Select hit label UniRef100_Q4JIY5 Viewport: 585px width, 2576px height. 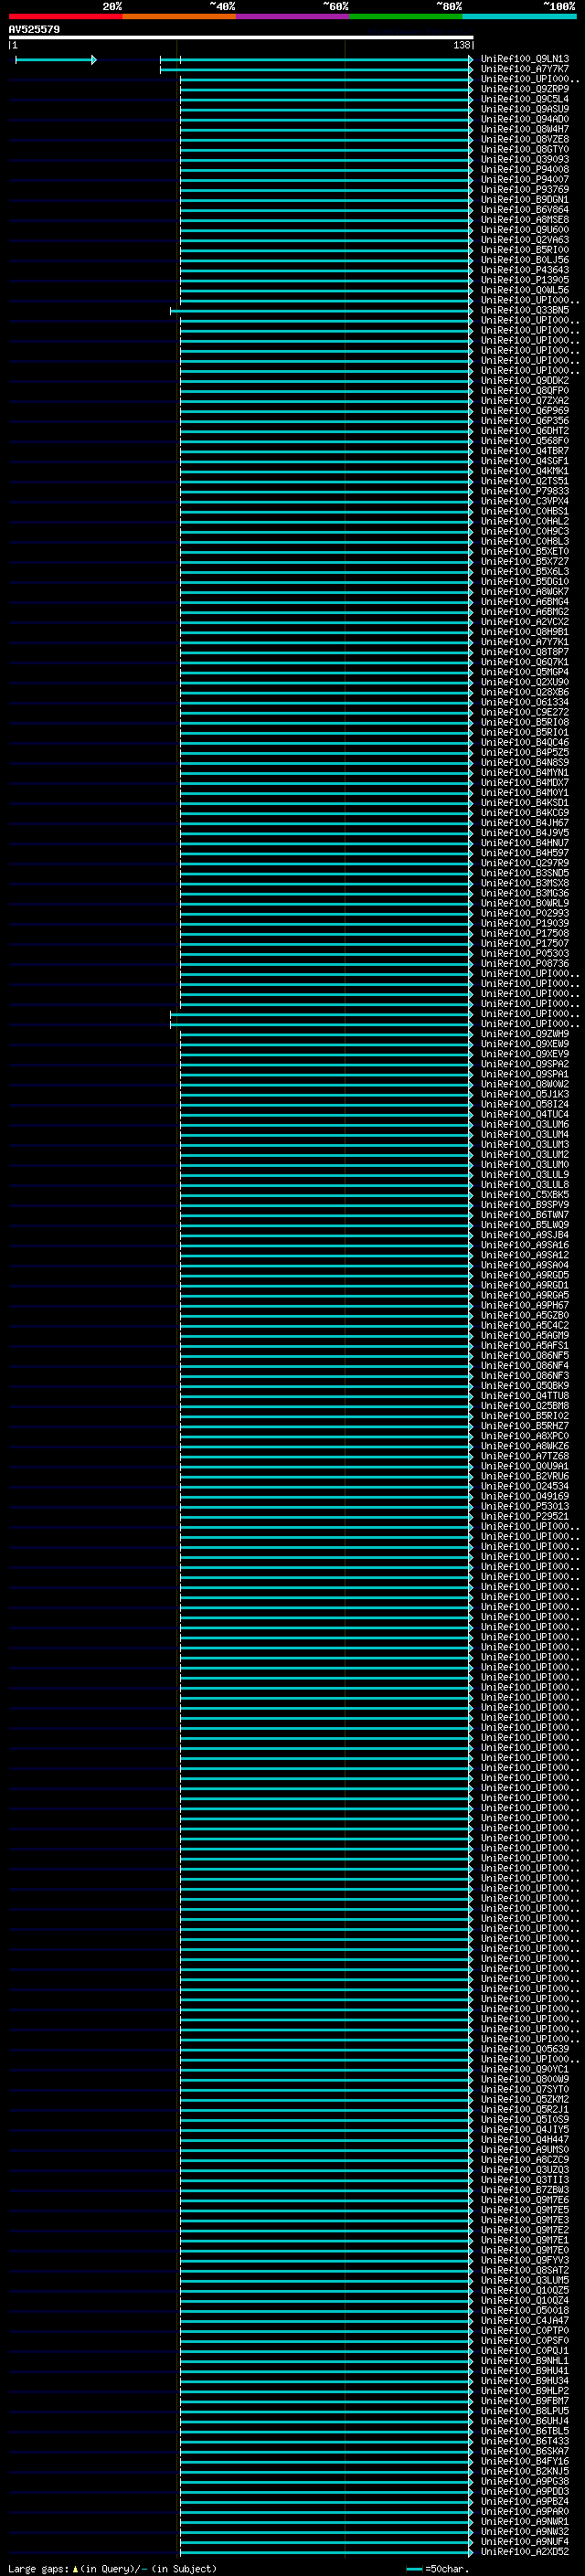[x=525, y=2129]
